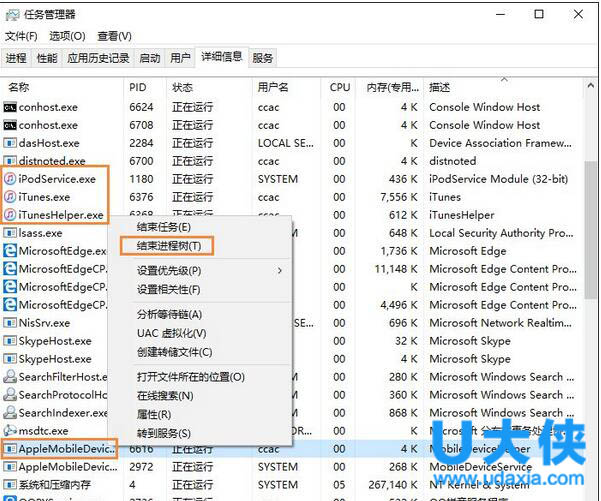The image size is (601, 501).
Task: Select the 267,140 K memory value
Action: click(x=393, y=485)
